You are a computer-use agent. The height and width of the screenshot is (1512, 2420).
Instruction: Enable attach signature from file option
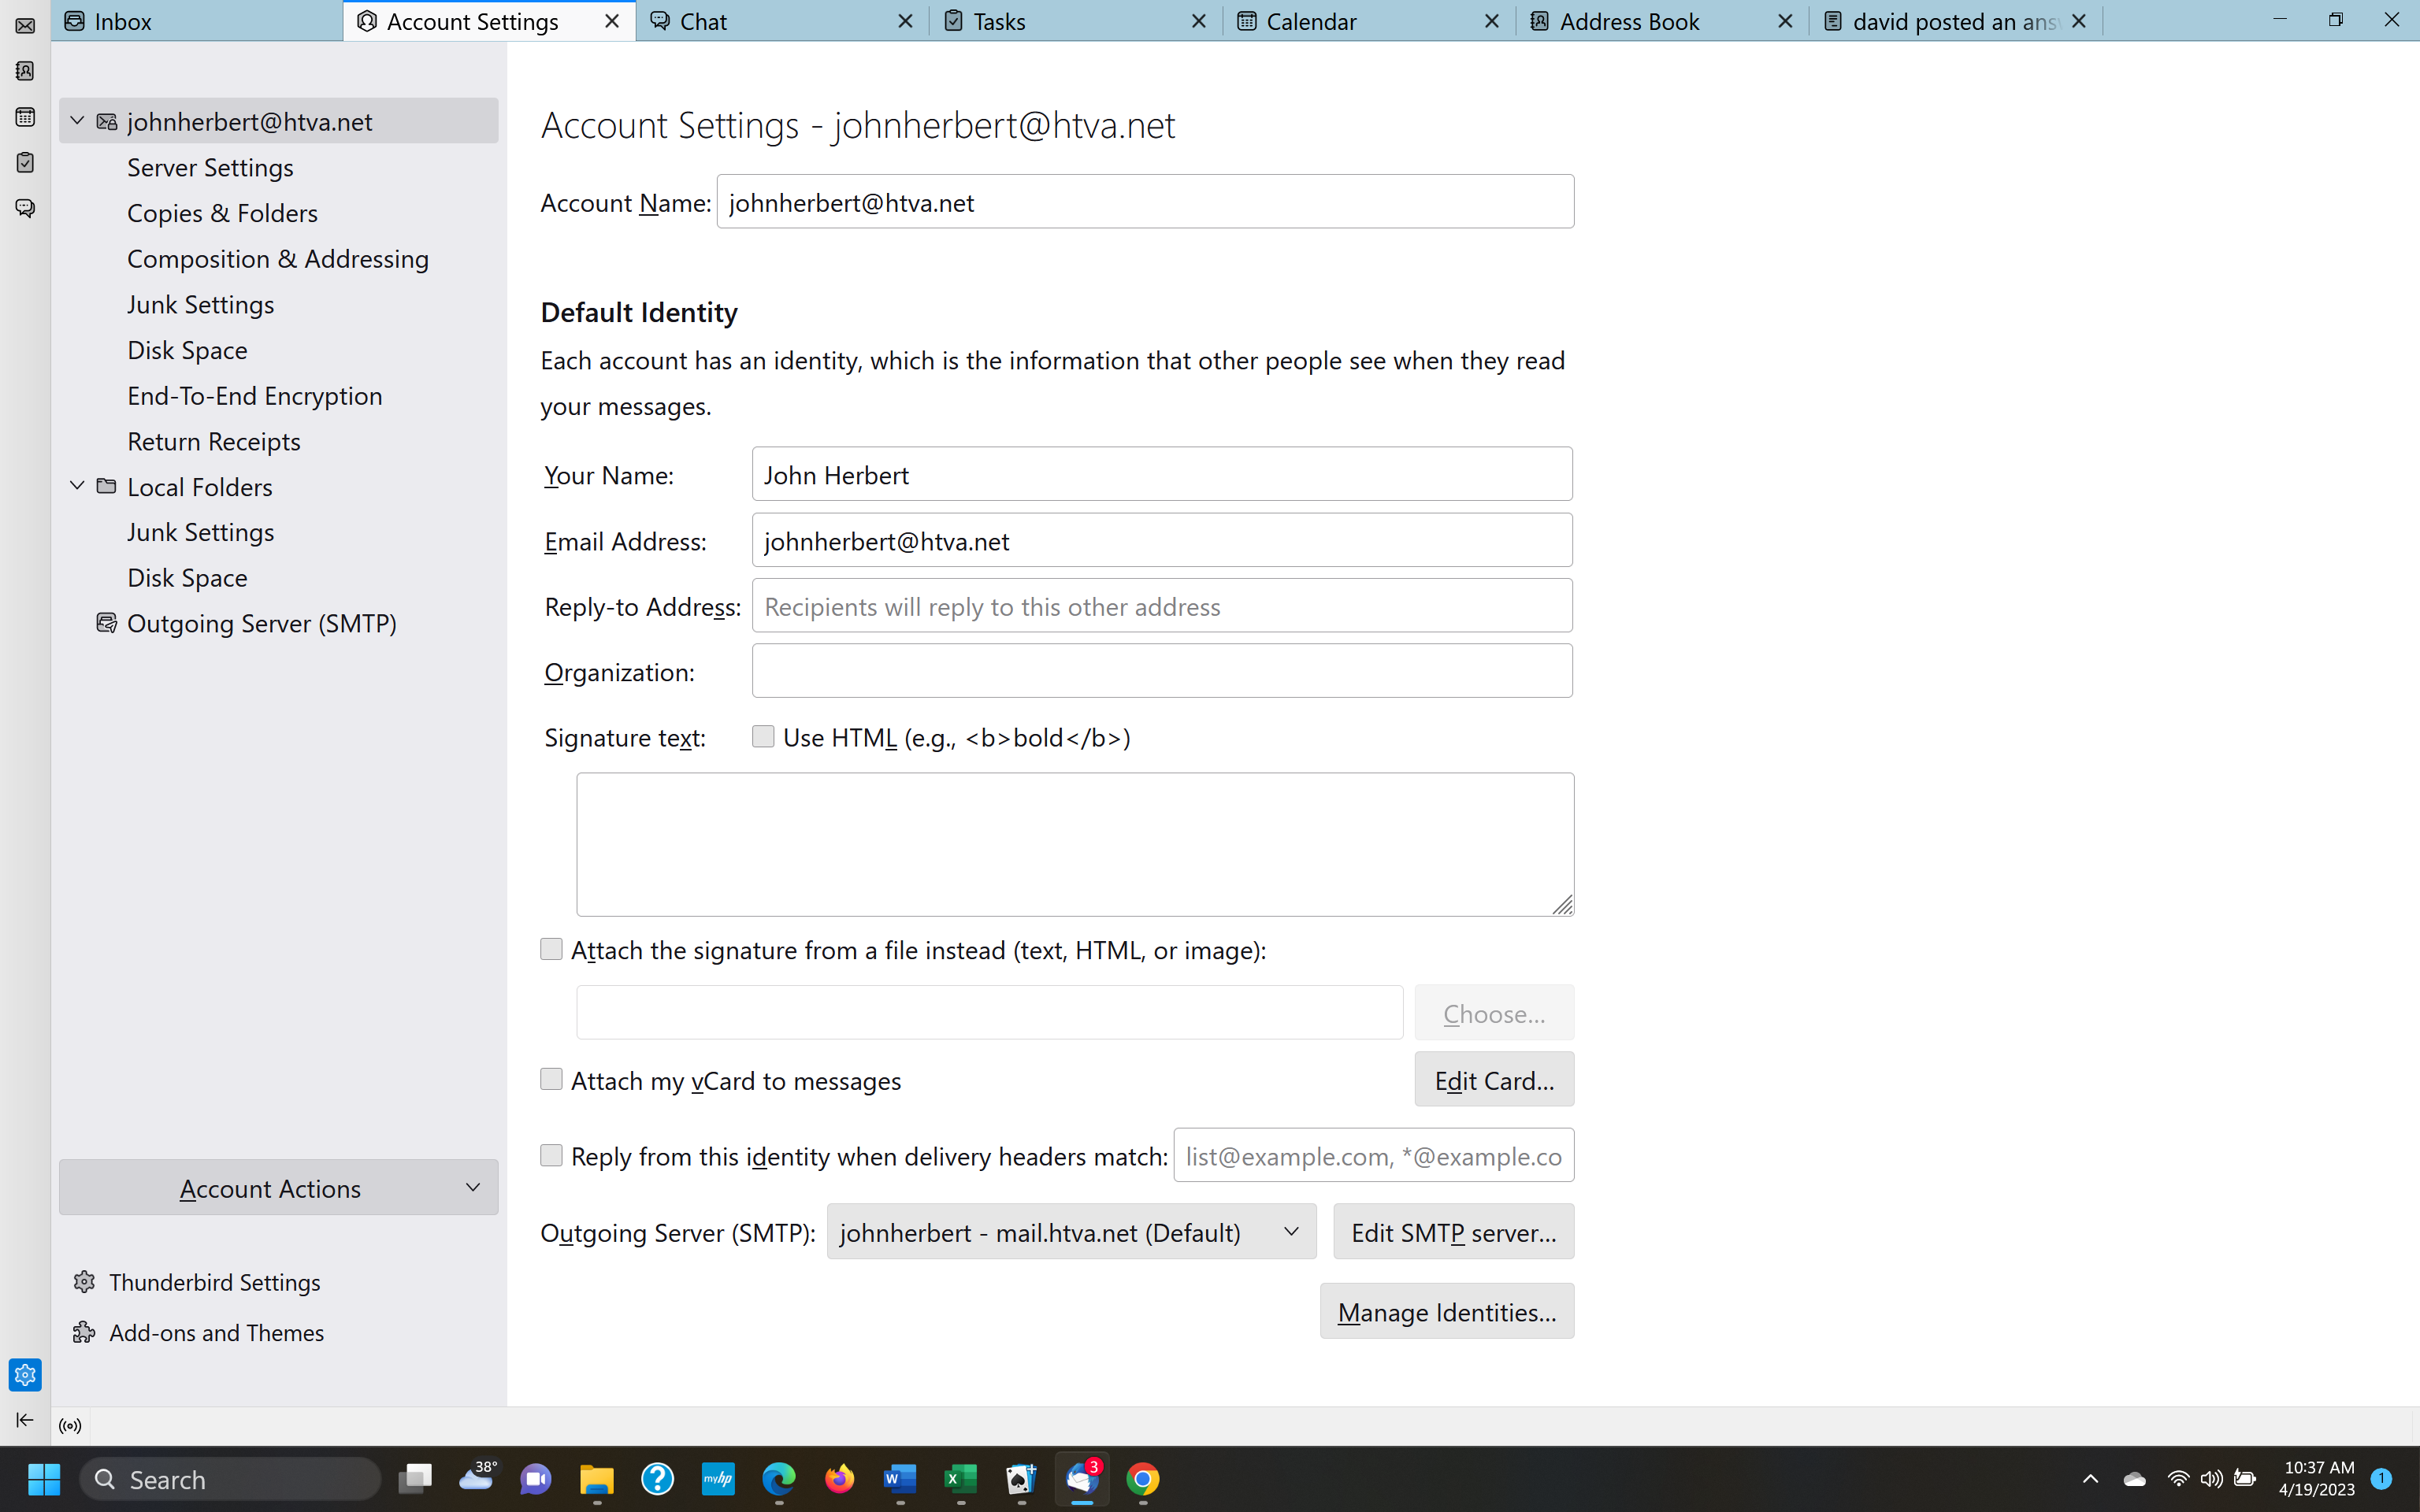[x=551, y=949]
